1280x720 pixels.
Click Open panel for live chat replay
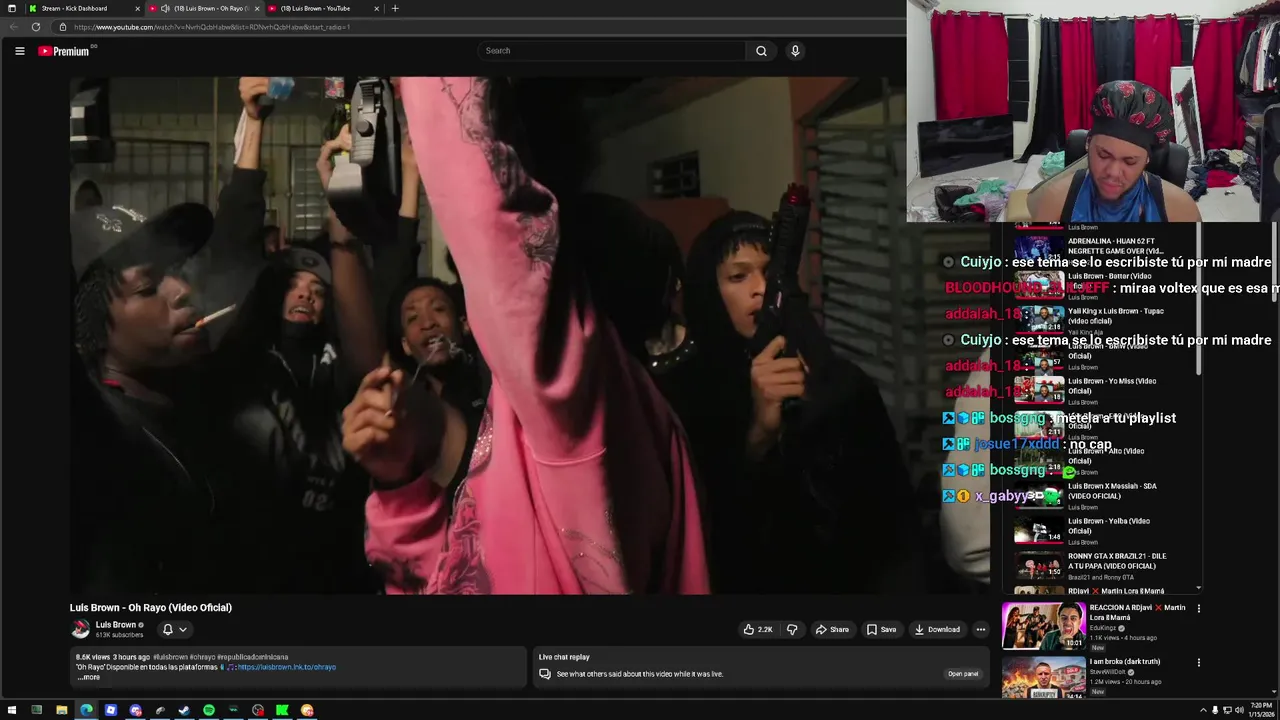(x=963, y=674)
